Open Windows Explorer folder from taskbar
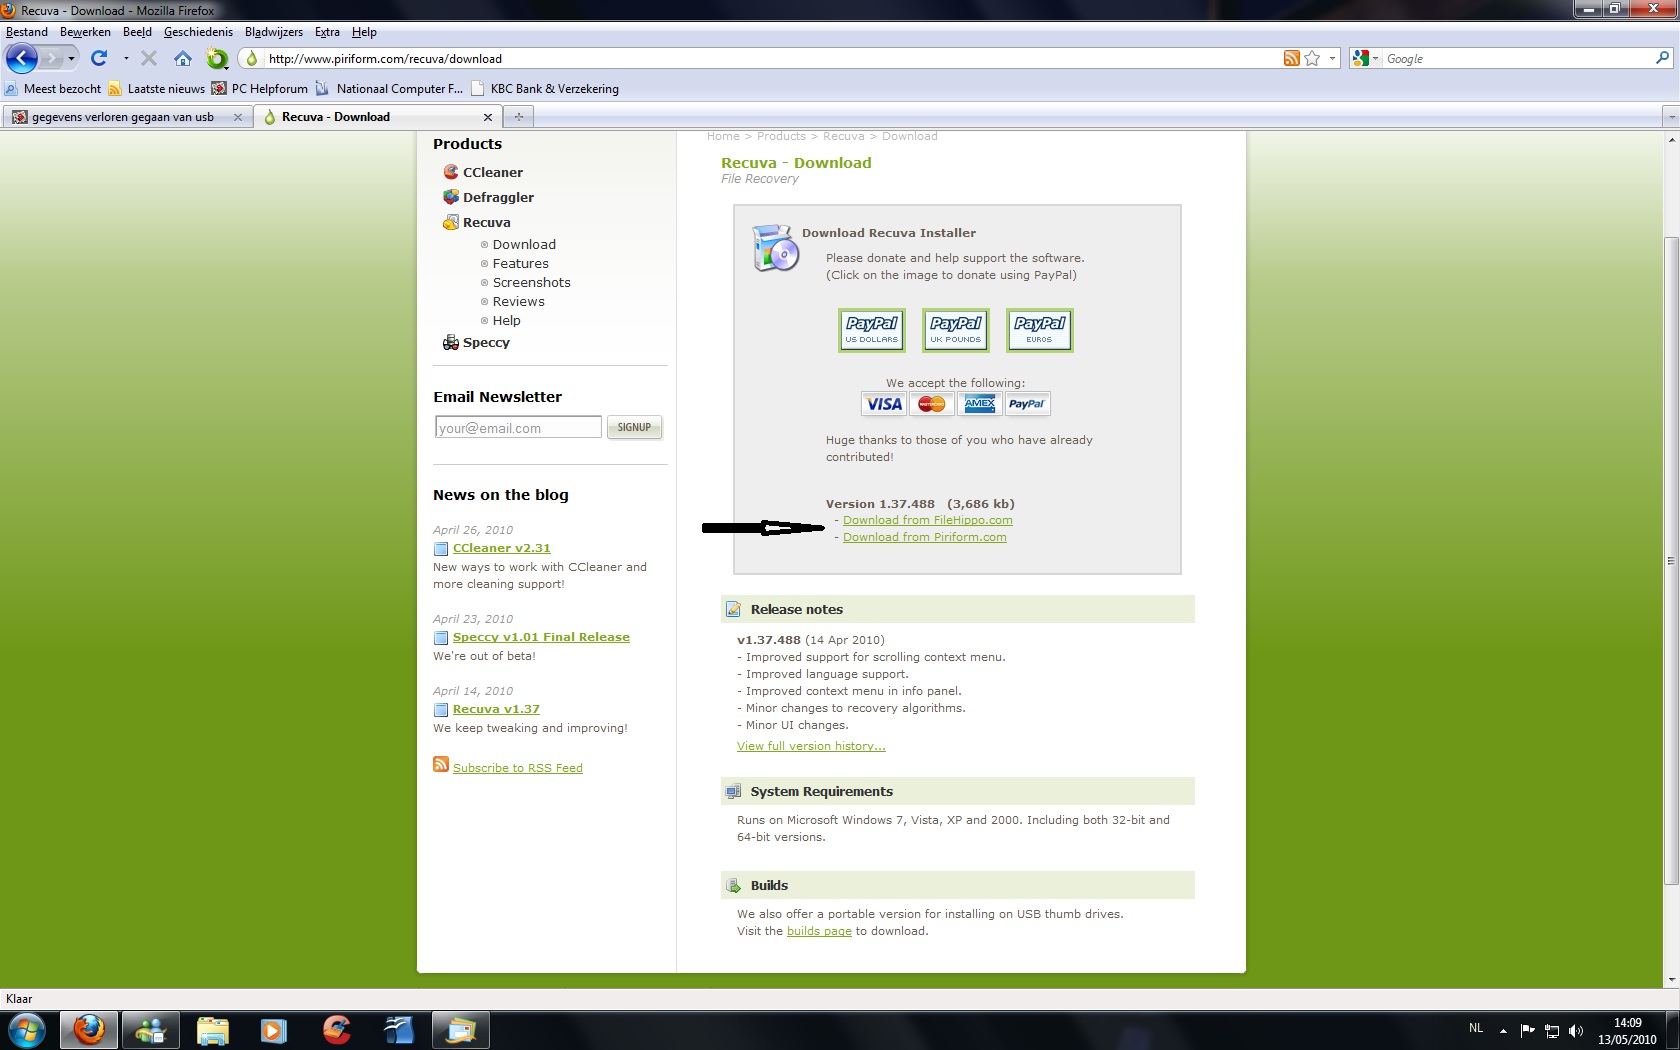 [212, 1030]
